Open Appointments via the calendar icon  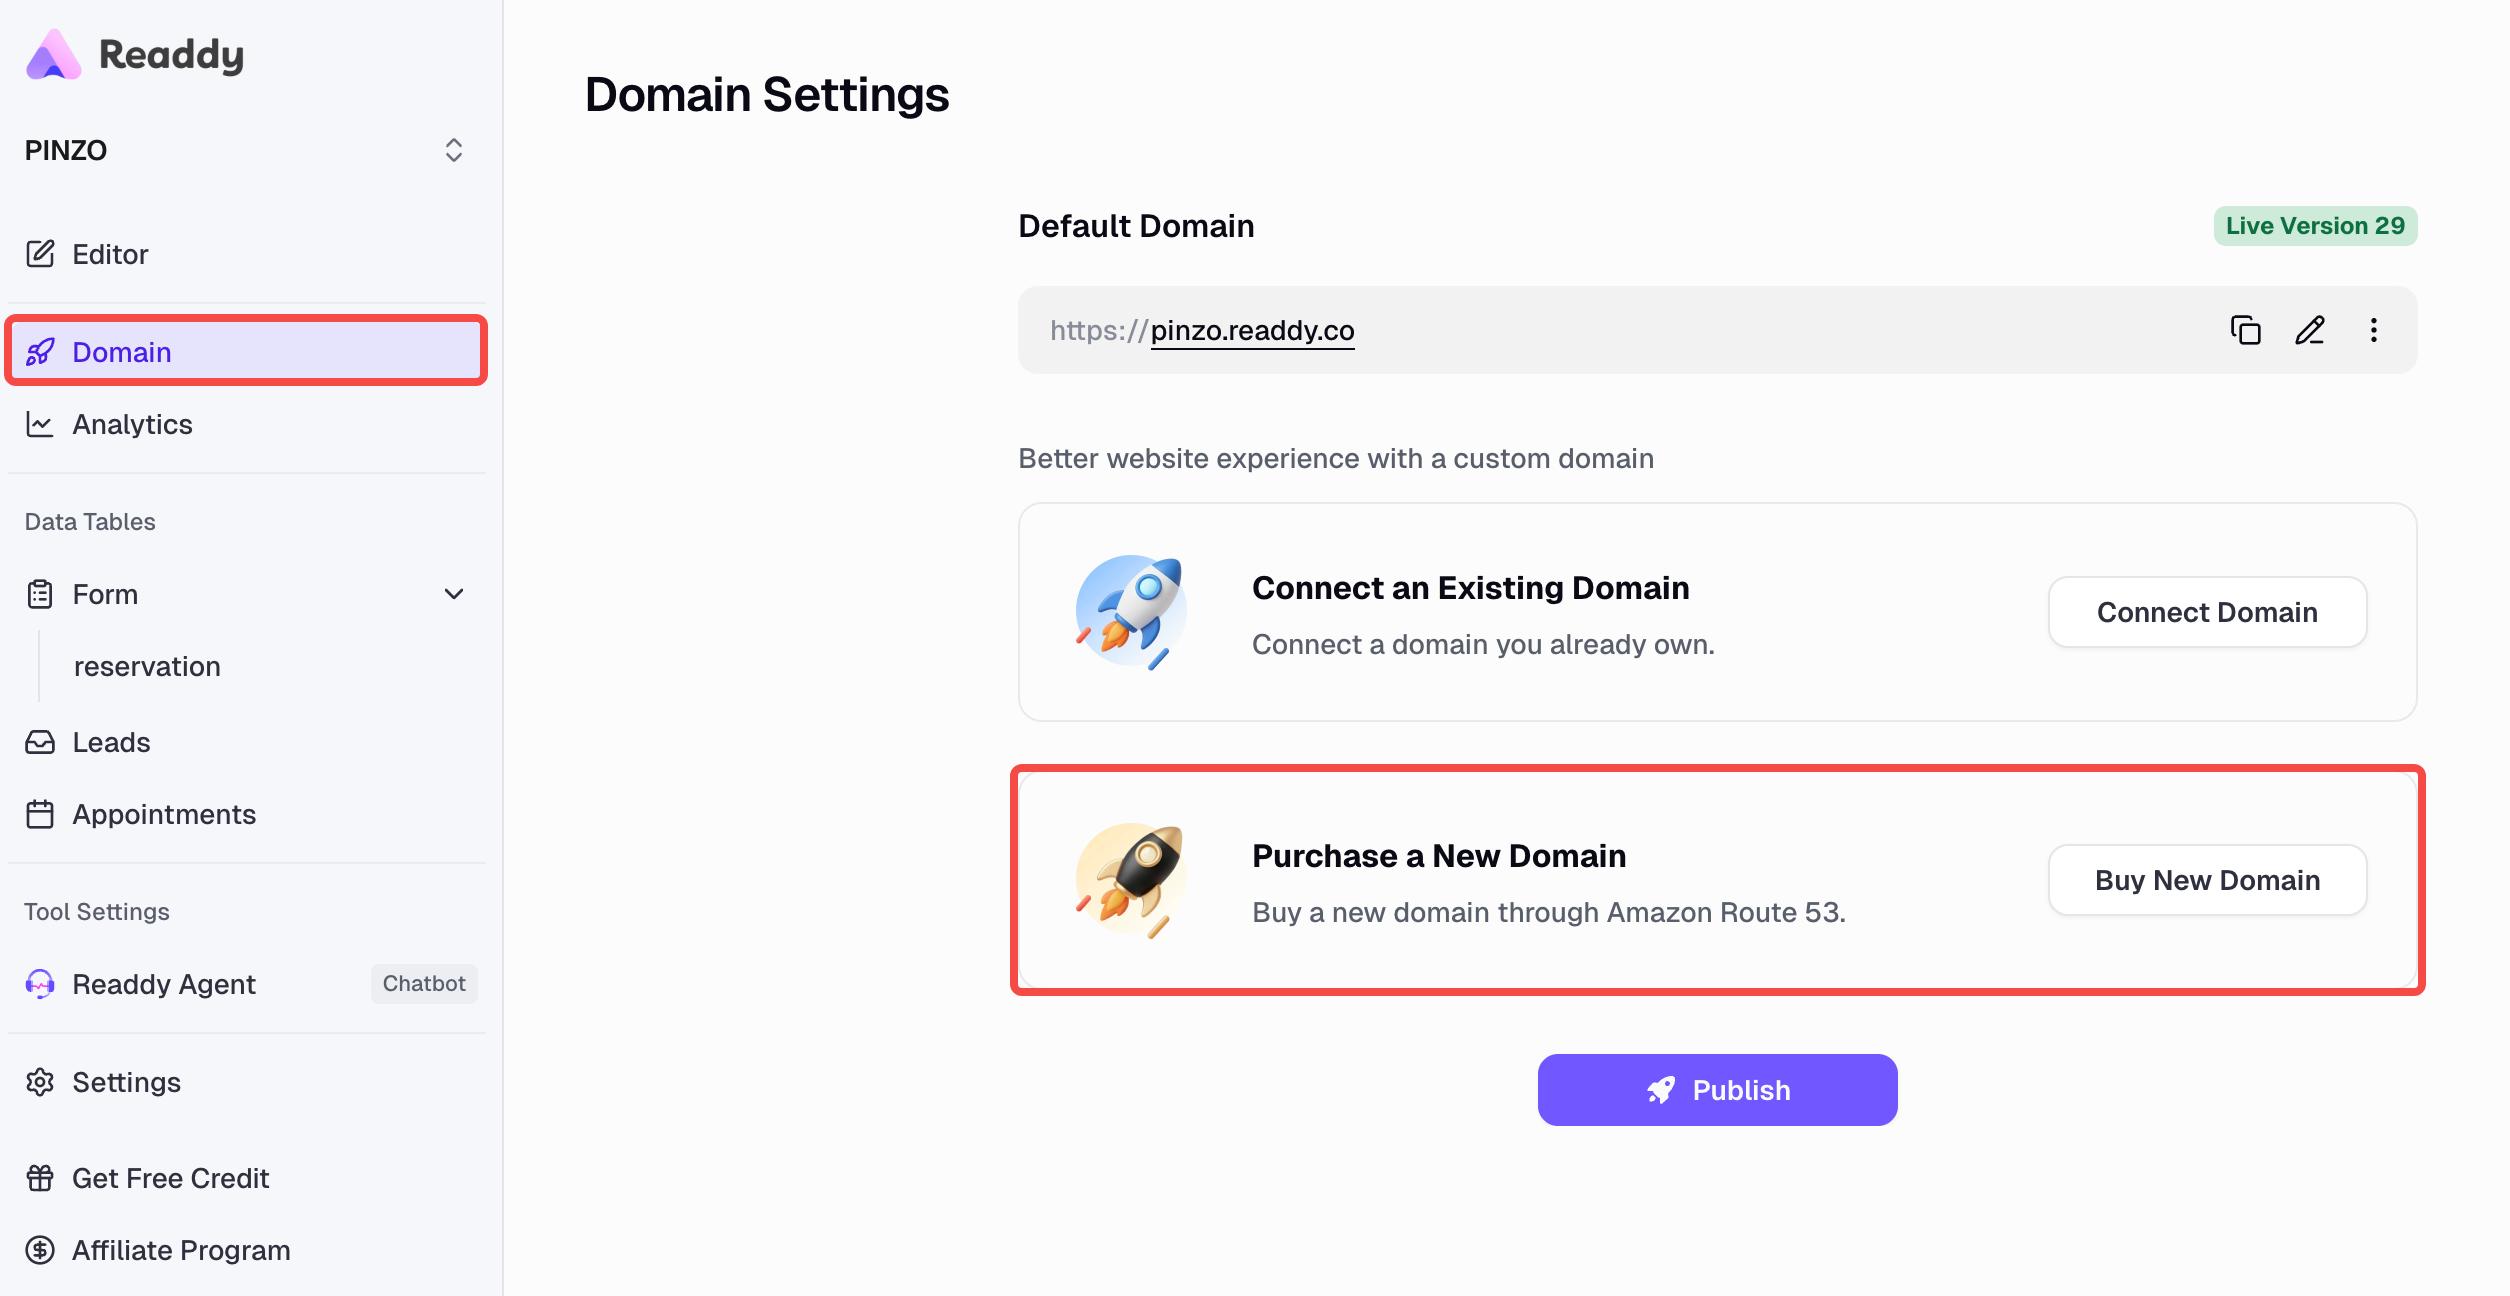40,814
